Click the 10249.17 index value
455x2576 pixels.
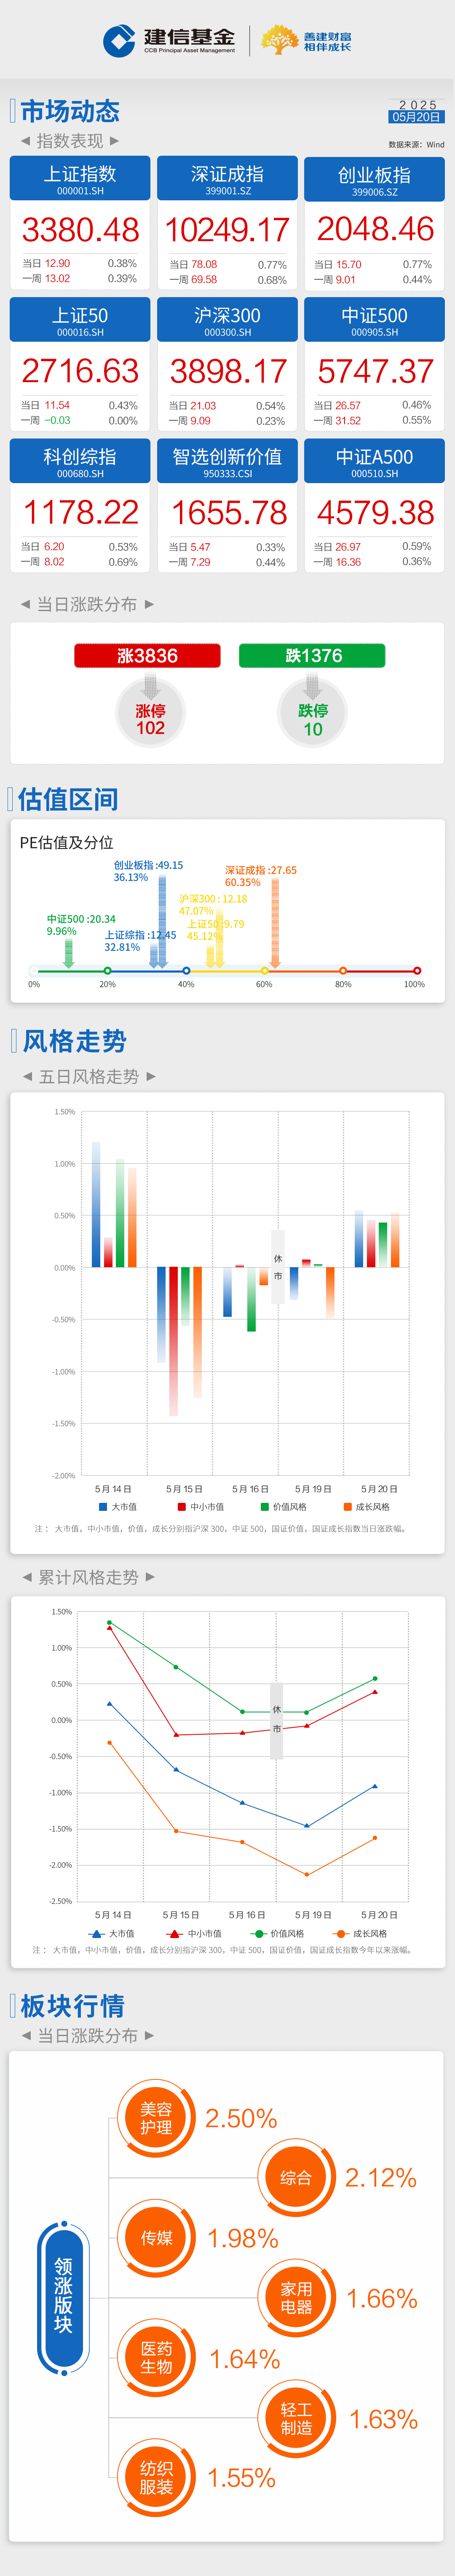[x=227, y=230]
